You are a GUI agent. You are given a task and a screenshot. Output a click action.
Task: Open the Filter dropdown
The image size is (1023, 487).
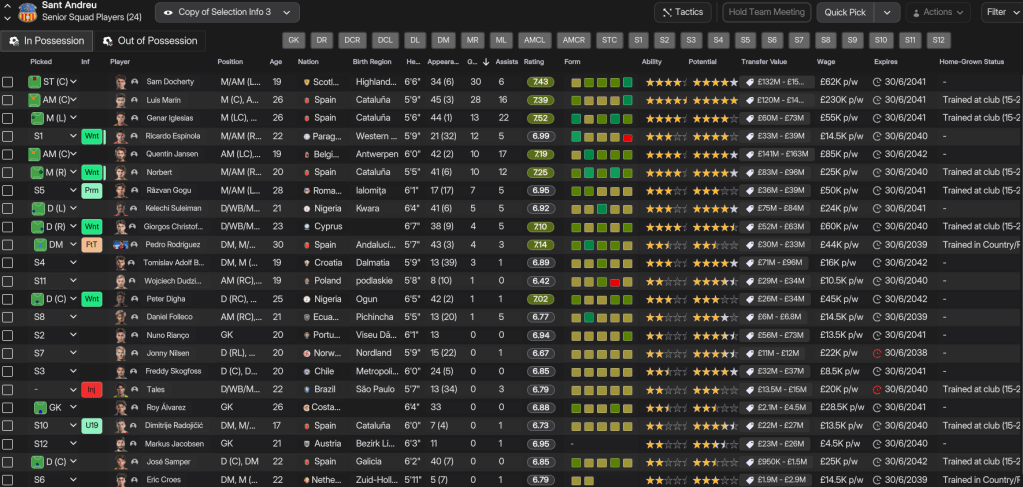1000,12
